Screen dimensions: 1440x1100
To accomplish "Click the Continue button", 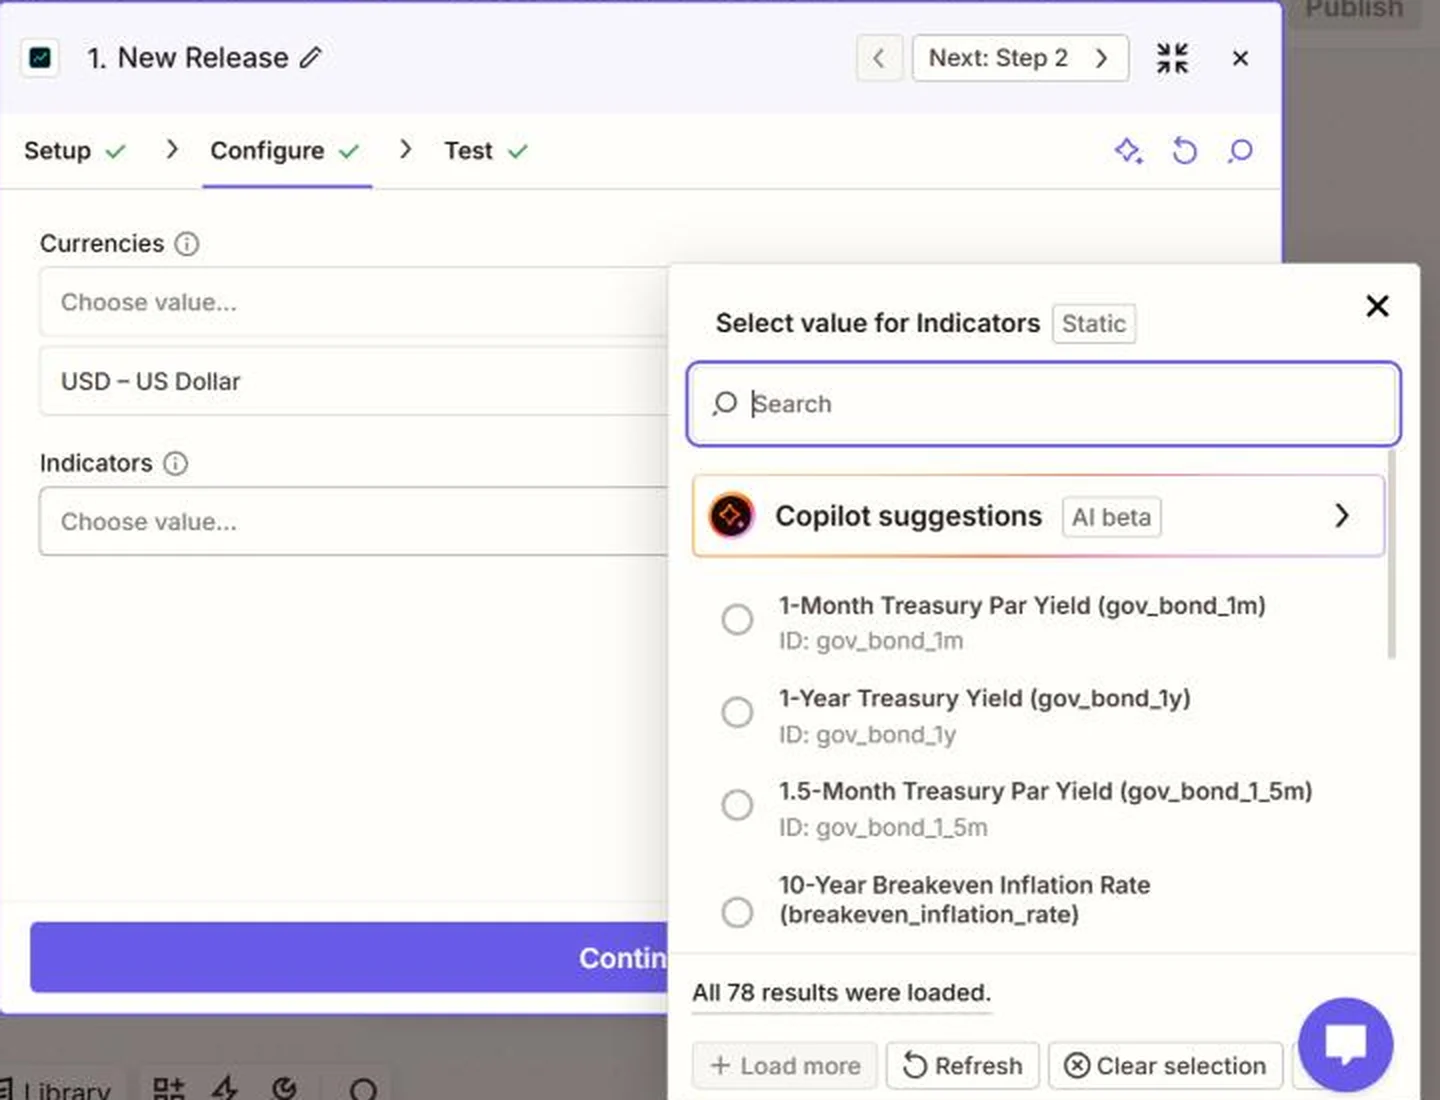I will [x=350, y=958].
